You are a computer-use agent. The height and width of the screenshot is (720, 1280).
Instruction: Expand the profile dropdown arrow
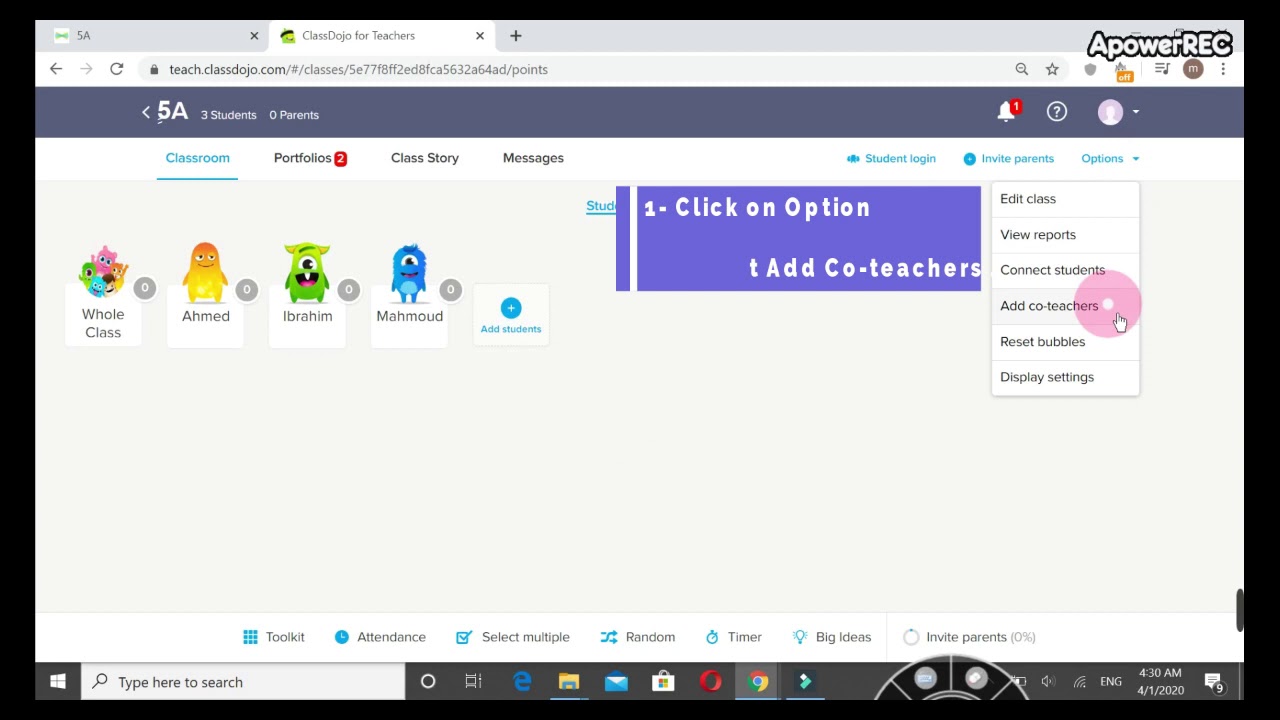[x=1136, y=112]
